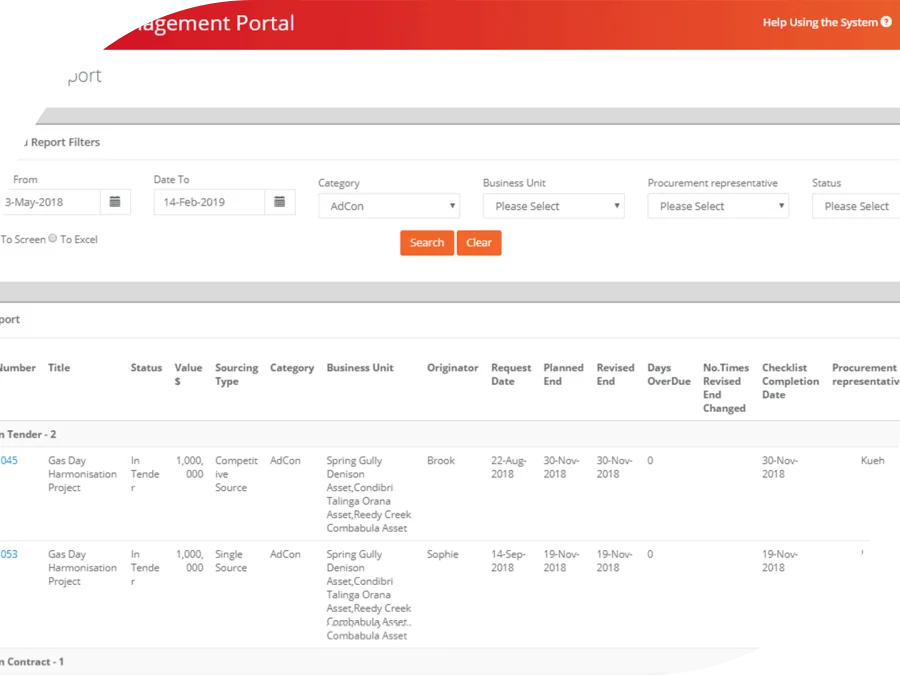Click Competitive Source sourcing type cell
This screenshot has width=900, height=675.
tap(236, 474)
